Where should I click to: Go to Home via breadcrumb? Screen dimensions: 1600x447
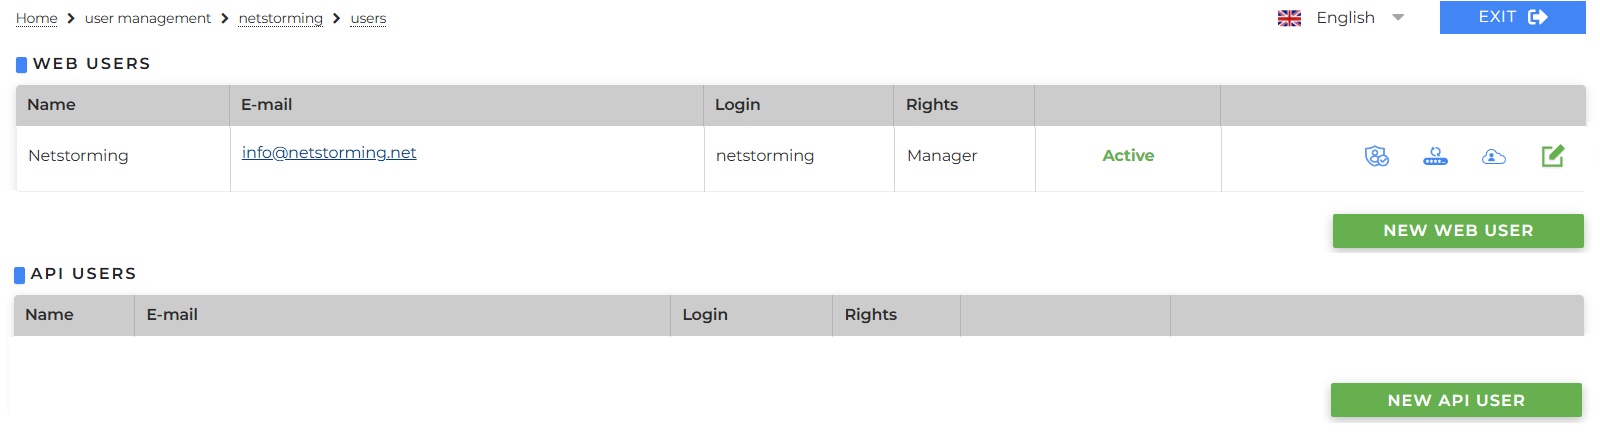pyautogui.click(x=37, y=18)
